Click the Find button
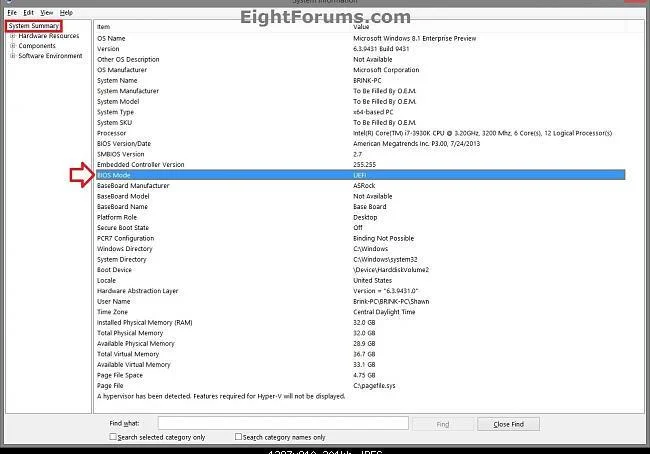This screenshot has width=650, height=454. pos(443,424)
